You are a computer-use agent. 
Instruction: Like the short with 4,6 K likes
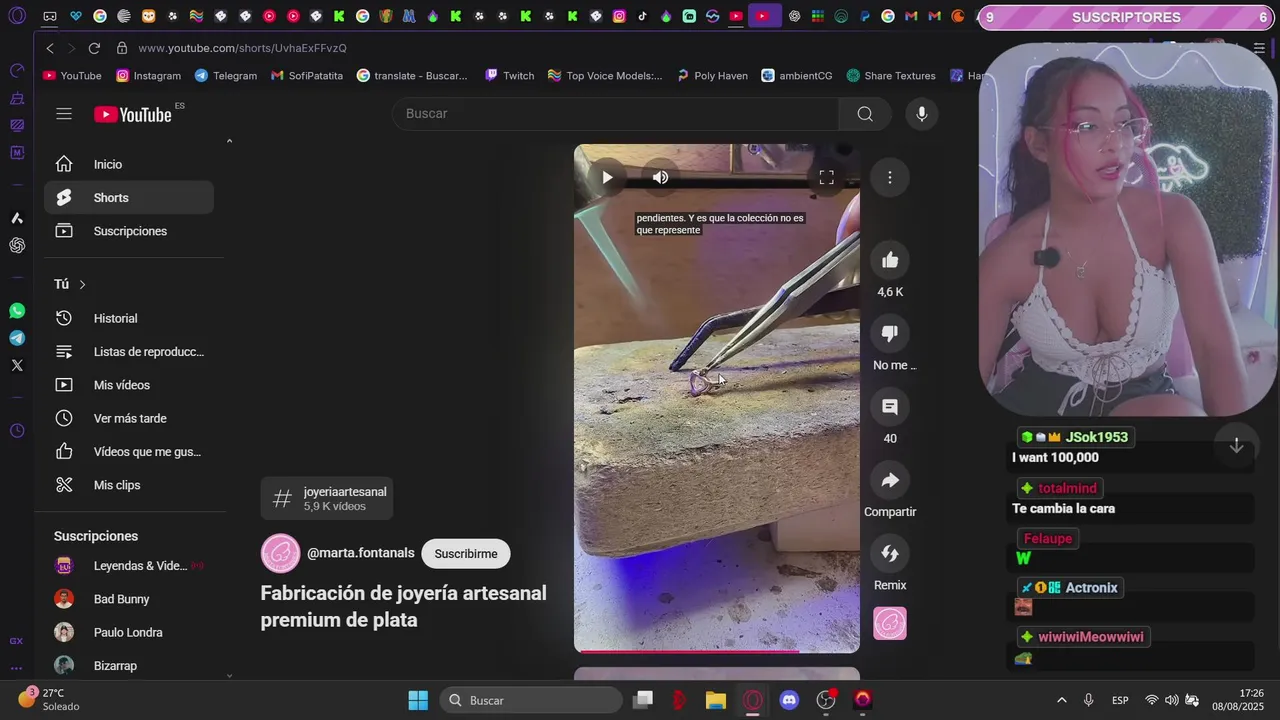click(890, 261)
